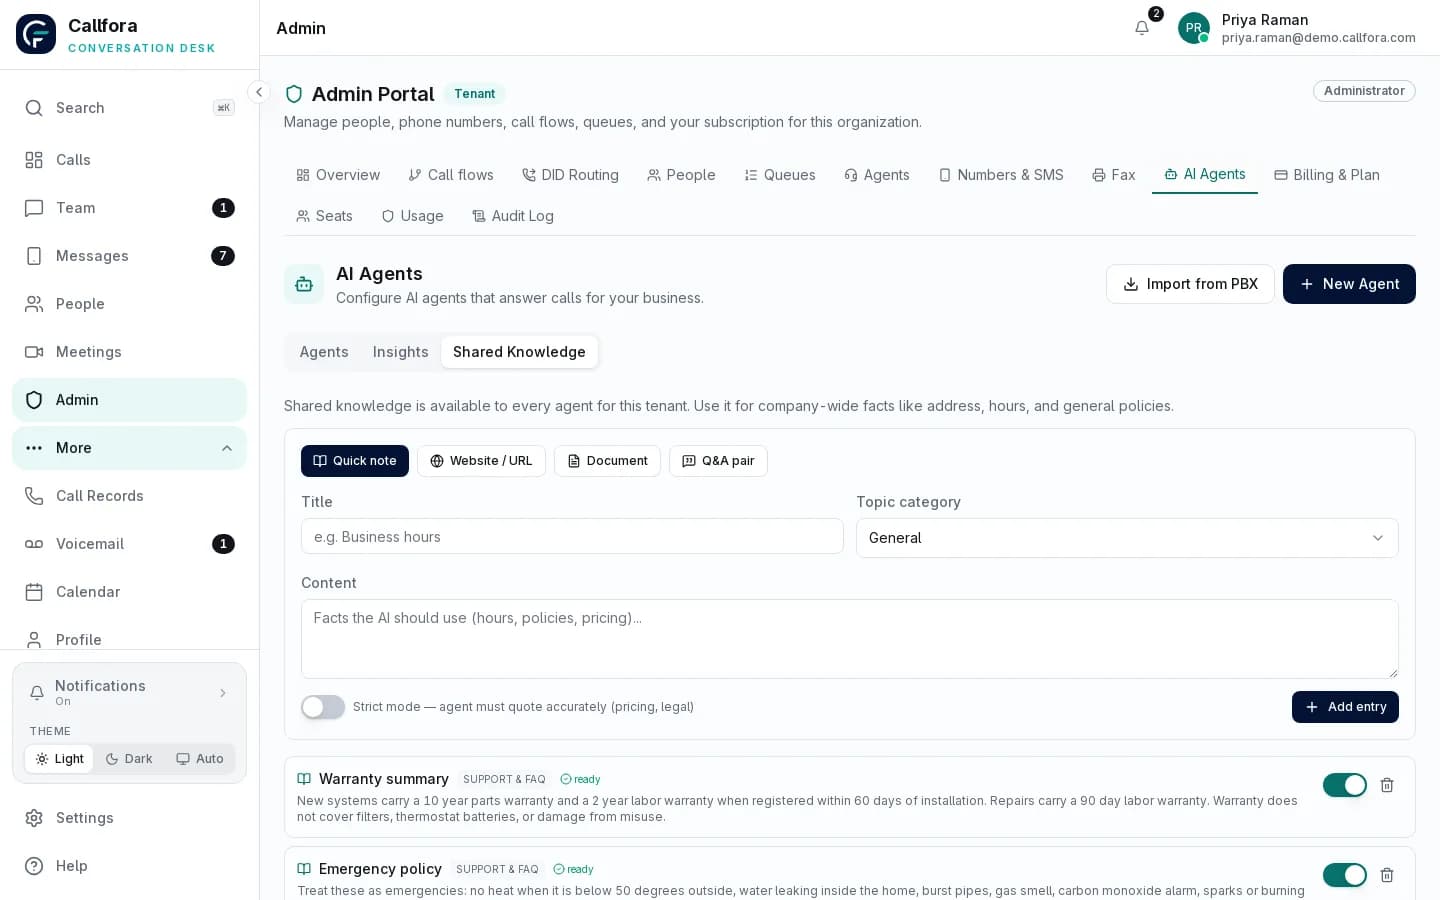1440x900 pixels.
Task: Open the DID Routing tab
Action: [570, 175]
